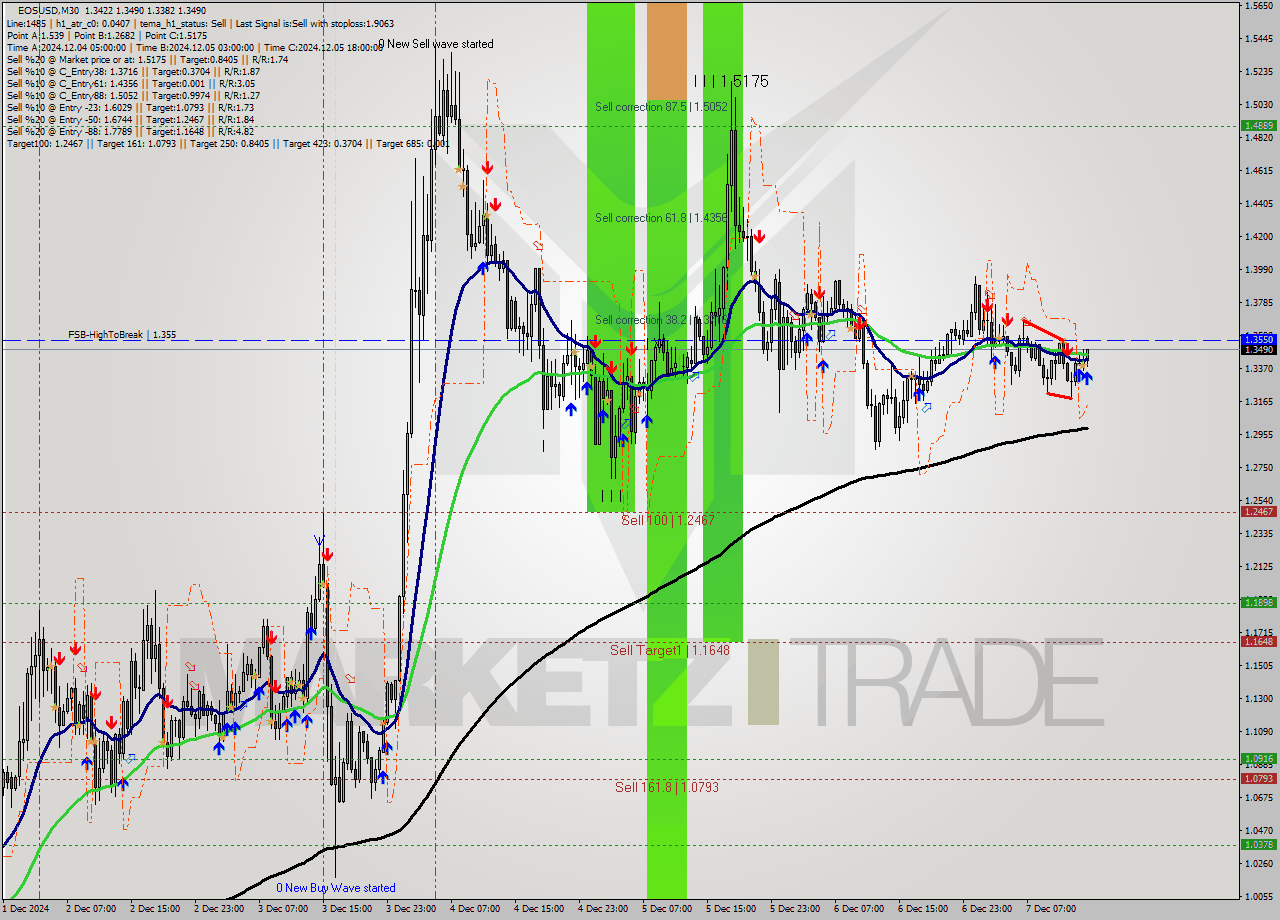
Task: Click the '5 Dec 23:00' time axis label
Action: tap(796, 909)
